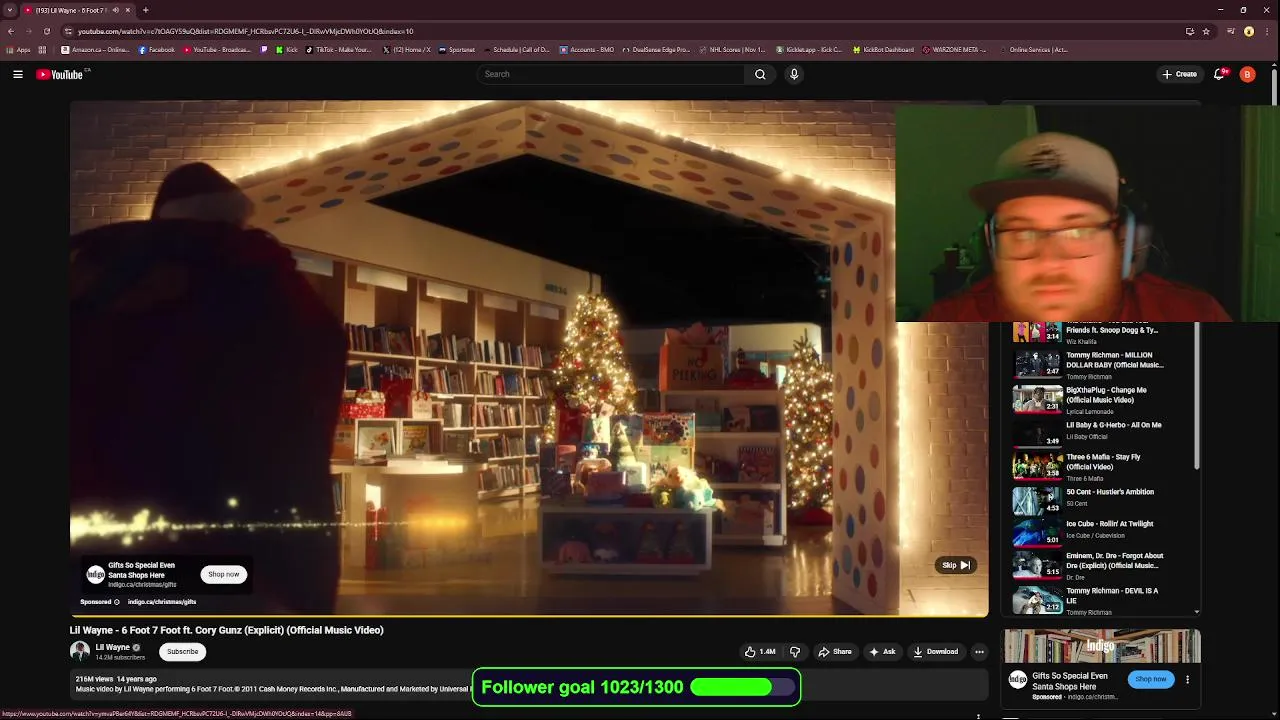Open the Amazon.ca bookmark
The image size is (1280, 720).
point(95,49)
